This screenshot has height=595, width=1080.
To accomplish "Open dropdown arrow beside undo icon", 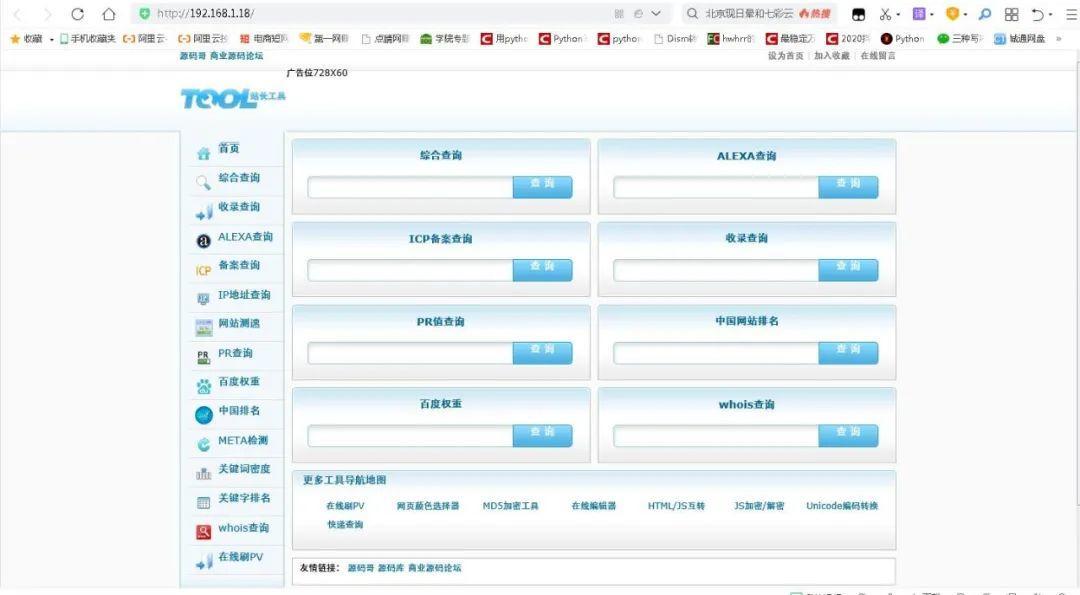I will coord(1050,14).
